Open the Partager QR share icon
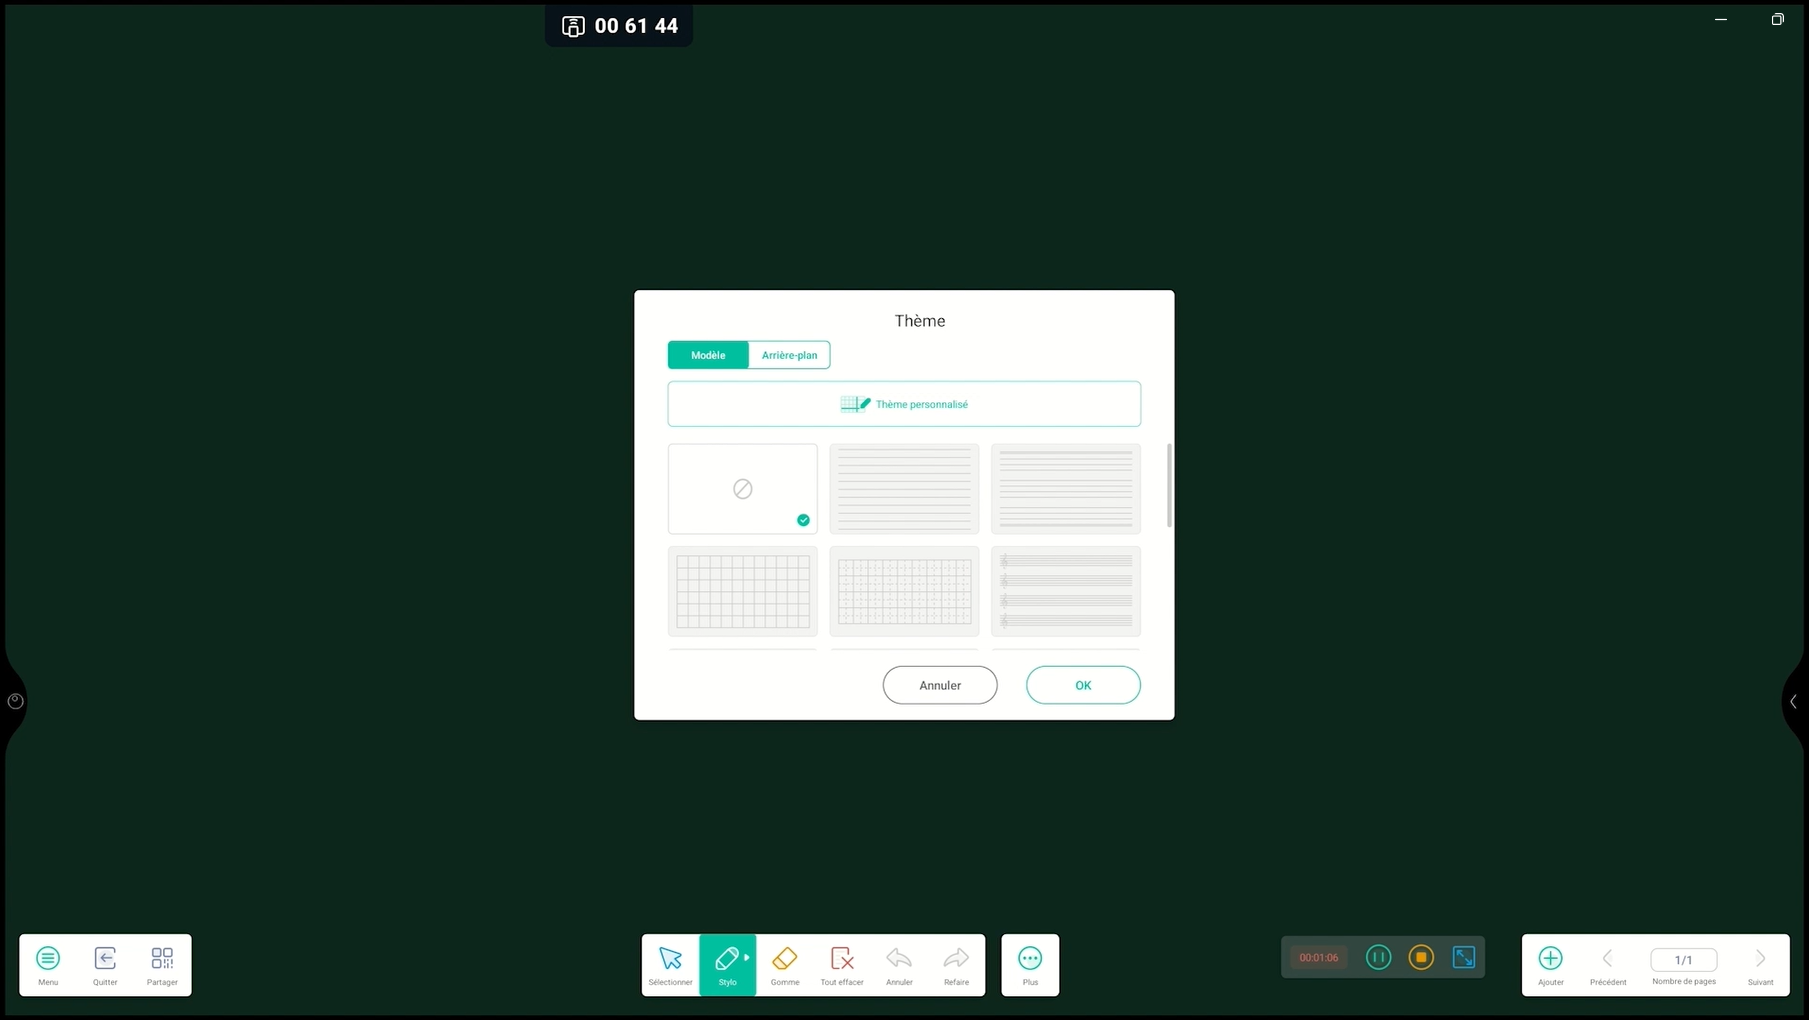The height and width of the screenshot is (1020, 1809). [x=162, y=958]
